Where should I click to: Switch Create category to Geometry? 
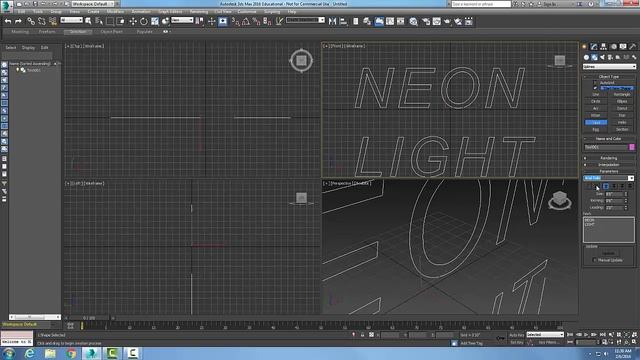point(587,57)
